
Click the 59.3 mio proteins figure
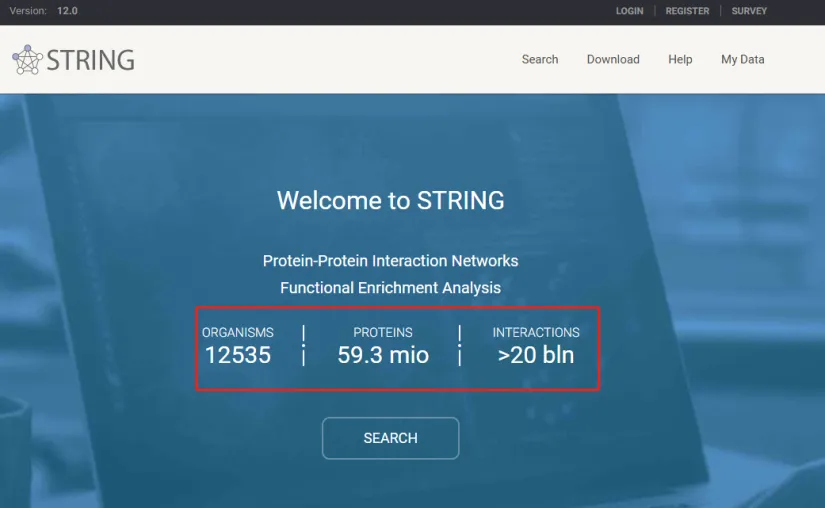(x=383, y=355)
